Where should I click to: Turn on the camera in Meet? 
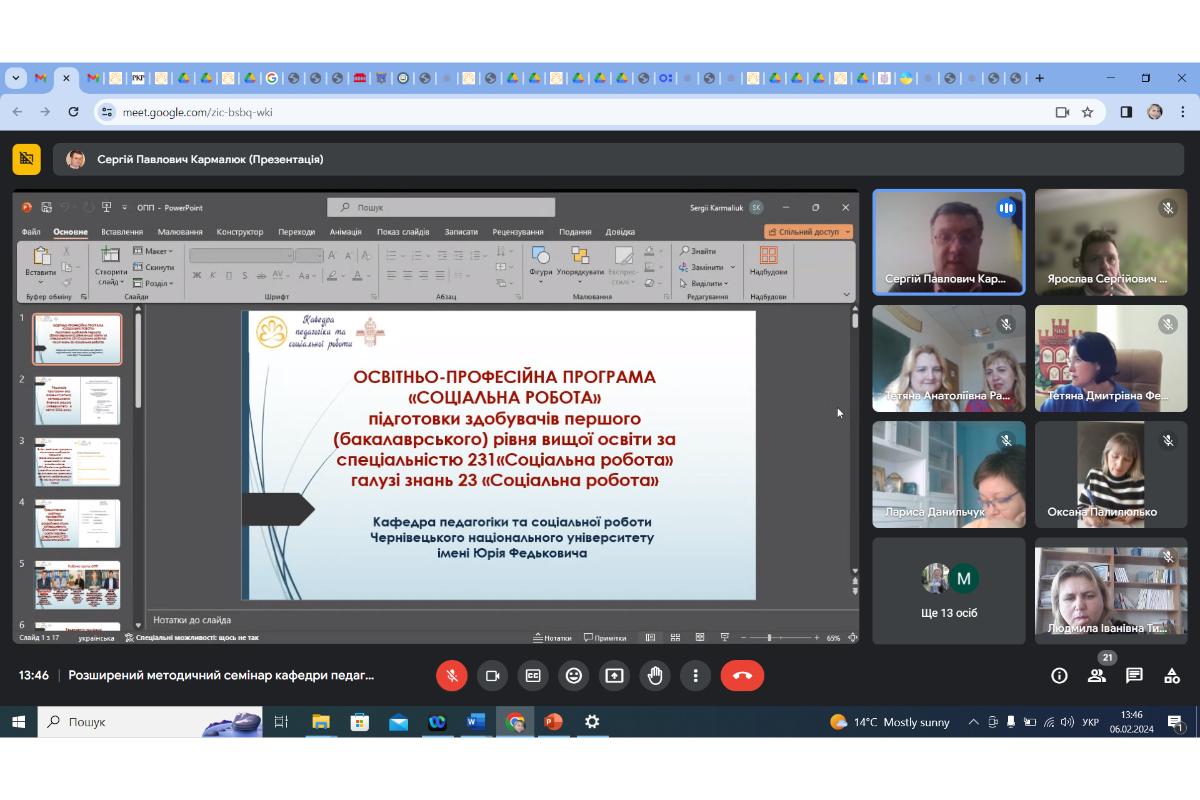pyautogui.click(x=492, y=676)
